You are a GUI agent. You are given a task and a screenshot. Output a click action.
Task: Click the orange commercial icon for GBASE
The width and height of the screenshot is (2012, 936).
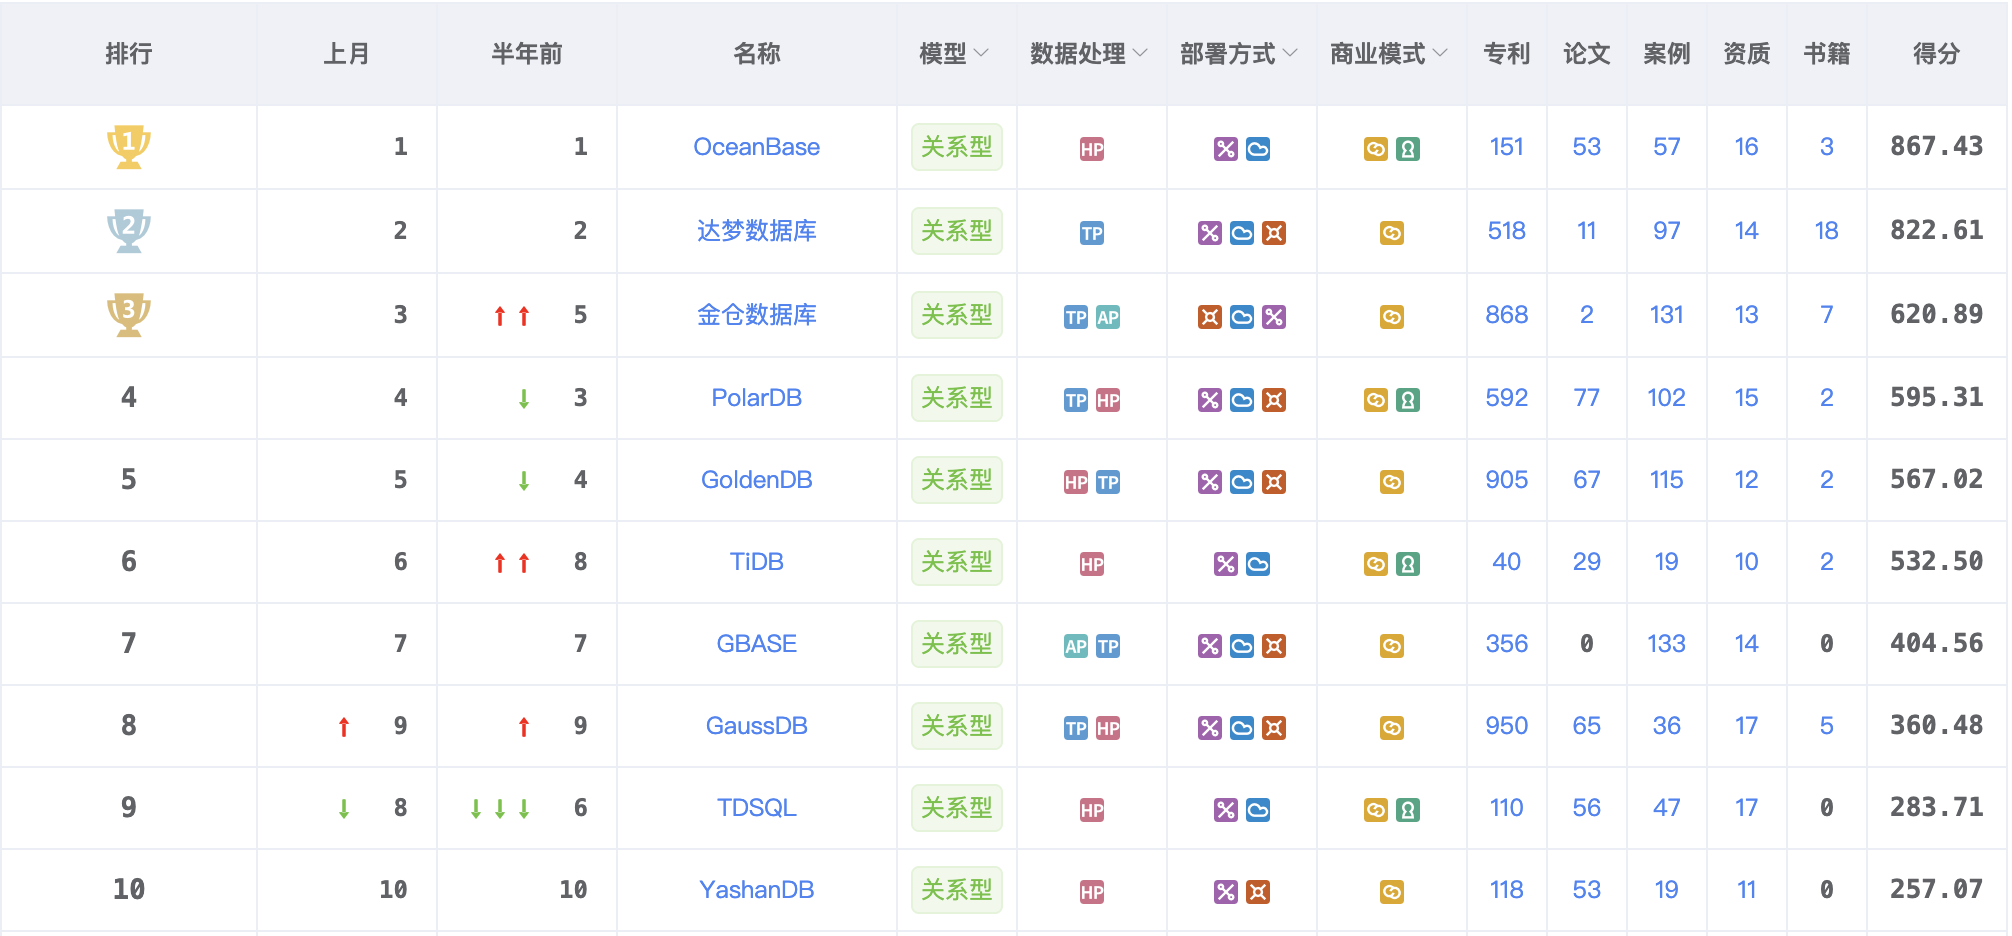[1392, 646]
